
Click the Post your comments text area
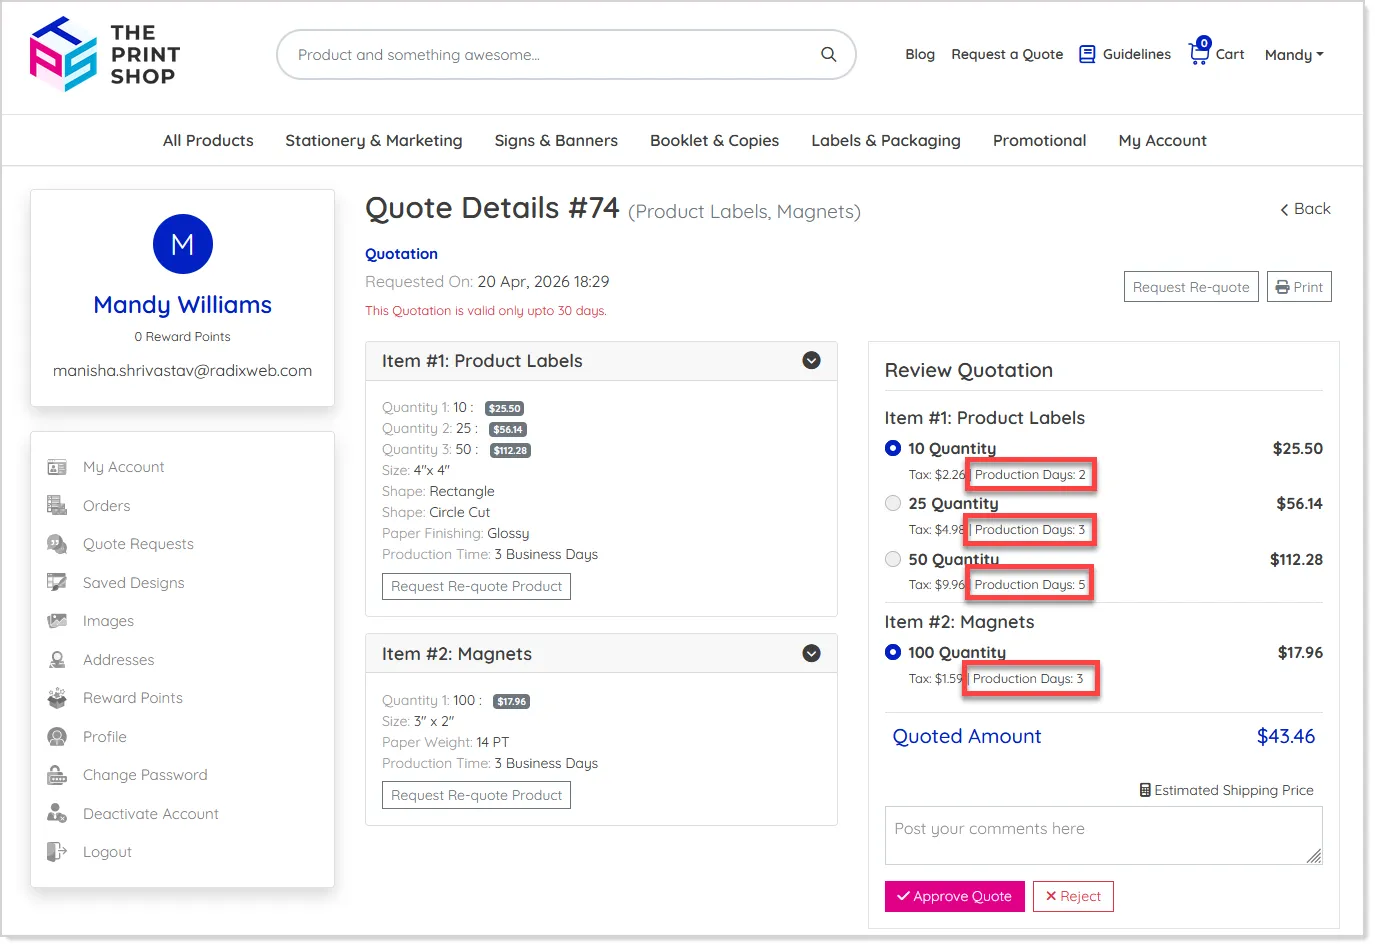pyautogui.click(x=1103, y=836)
